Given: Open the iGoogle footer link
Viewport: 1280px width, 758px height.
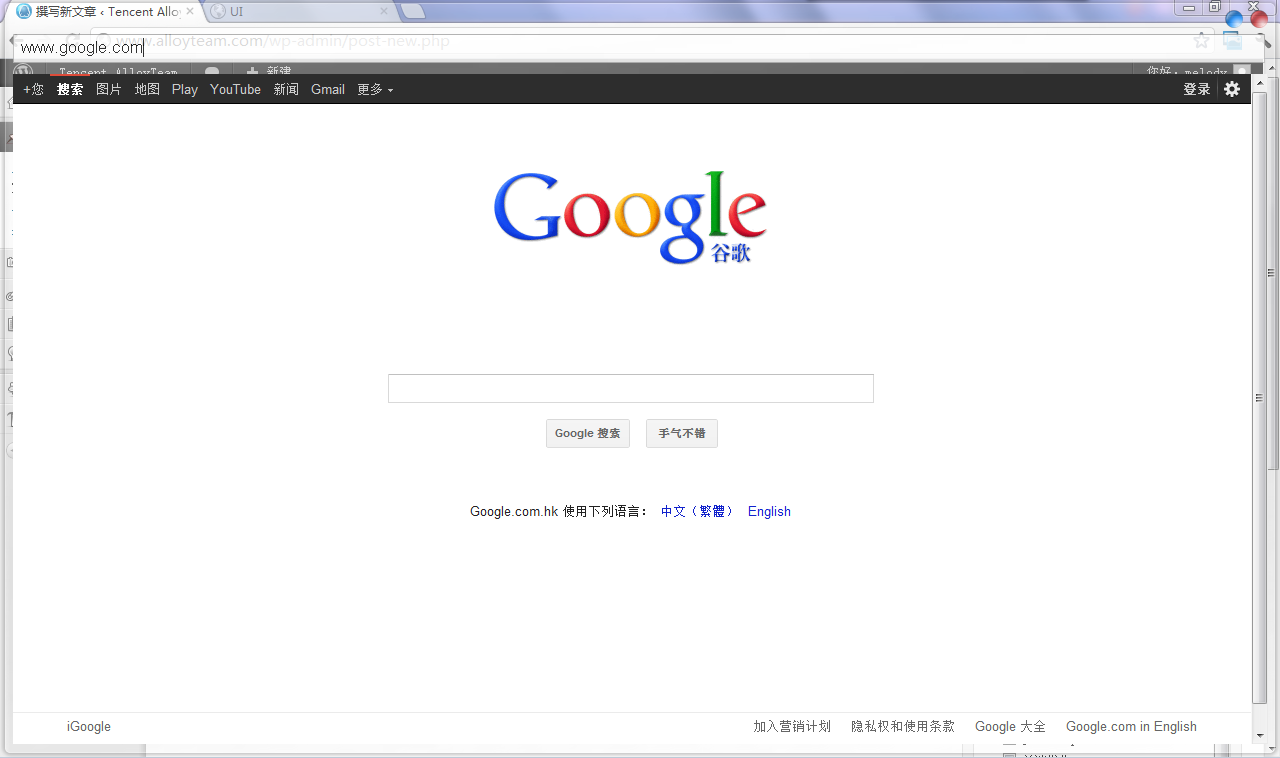Looking at the screenshot, I should [89, 727].
